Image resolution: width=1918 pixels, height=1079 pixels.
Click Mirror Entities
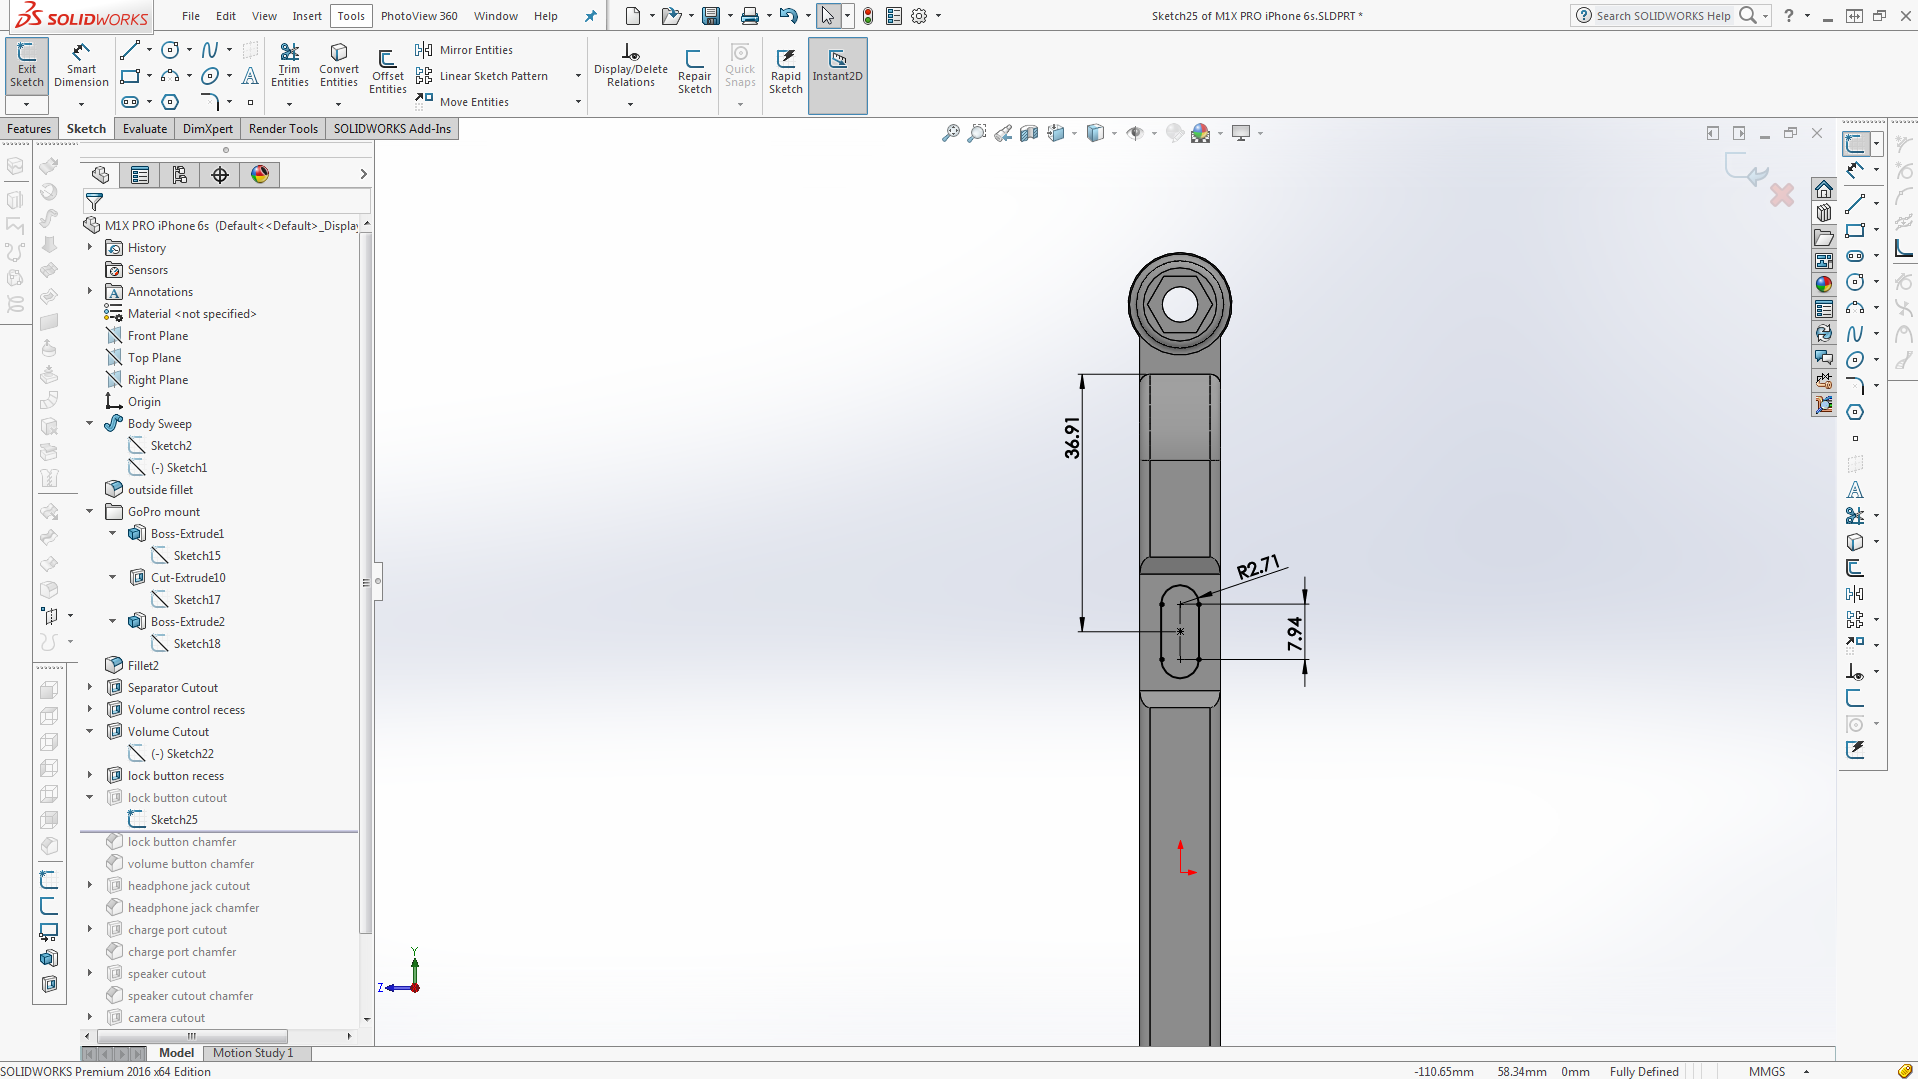click(464, 50)
